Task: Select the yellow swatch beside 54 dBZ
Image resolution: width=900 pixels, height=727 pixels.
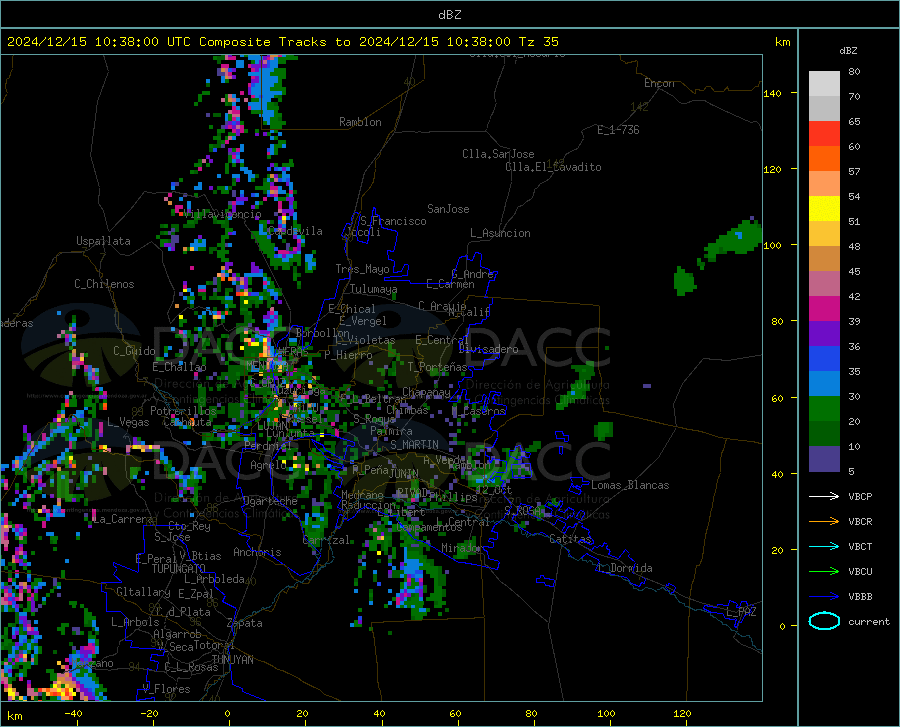Action: point(824,209)
